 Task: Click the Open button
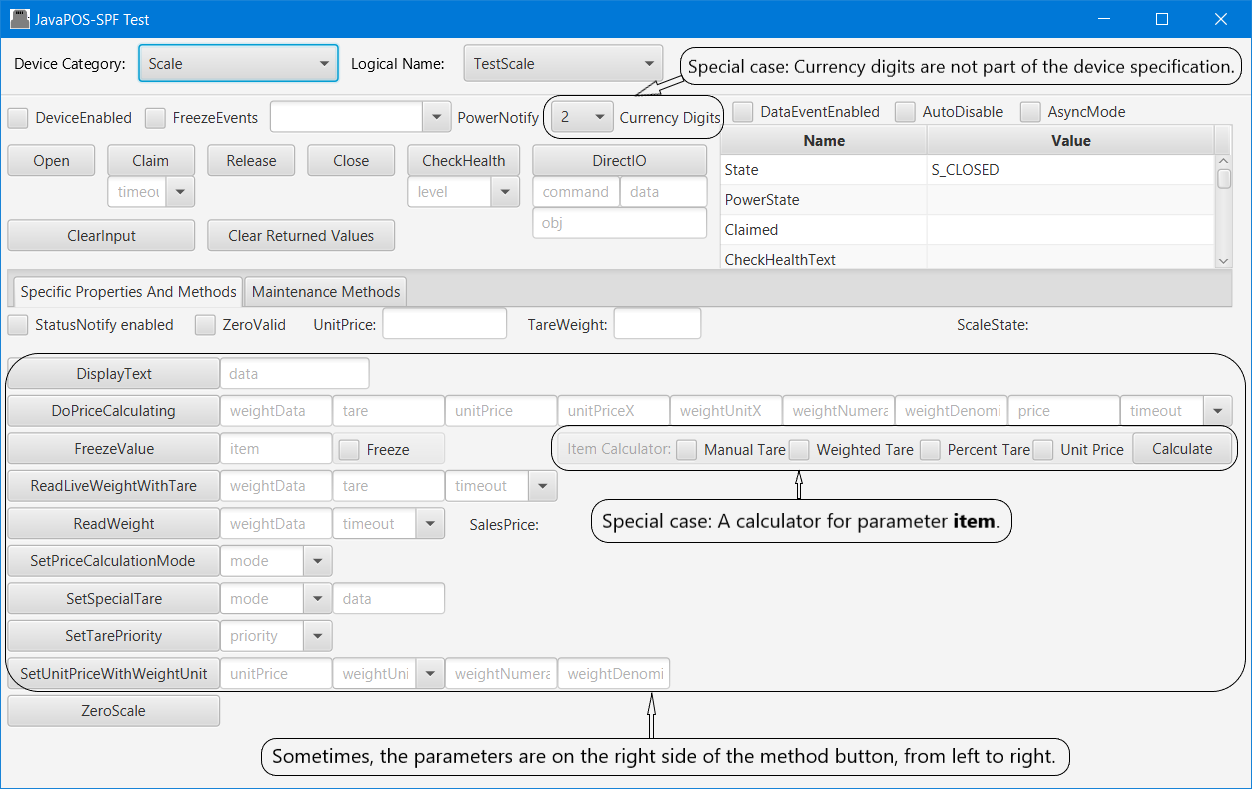coord(51,160)
